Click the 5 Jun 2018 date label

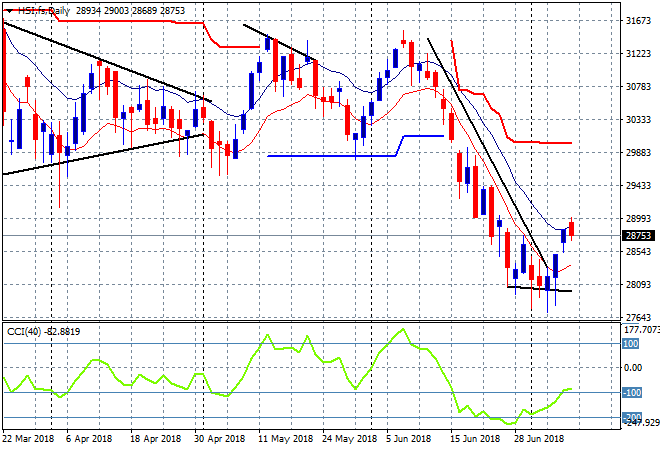(407, 438)
